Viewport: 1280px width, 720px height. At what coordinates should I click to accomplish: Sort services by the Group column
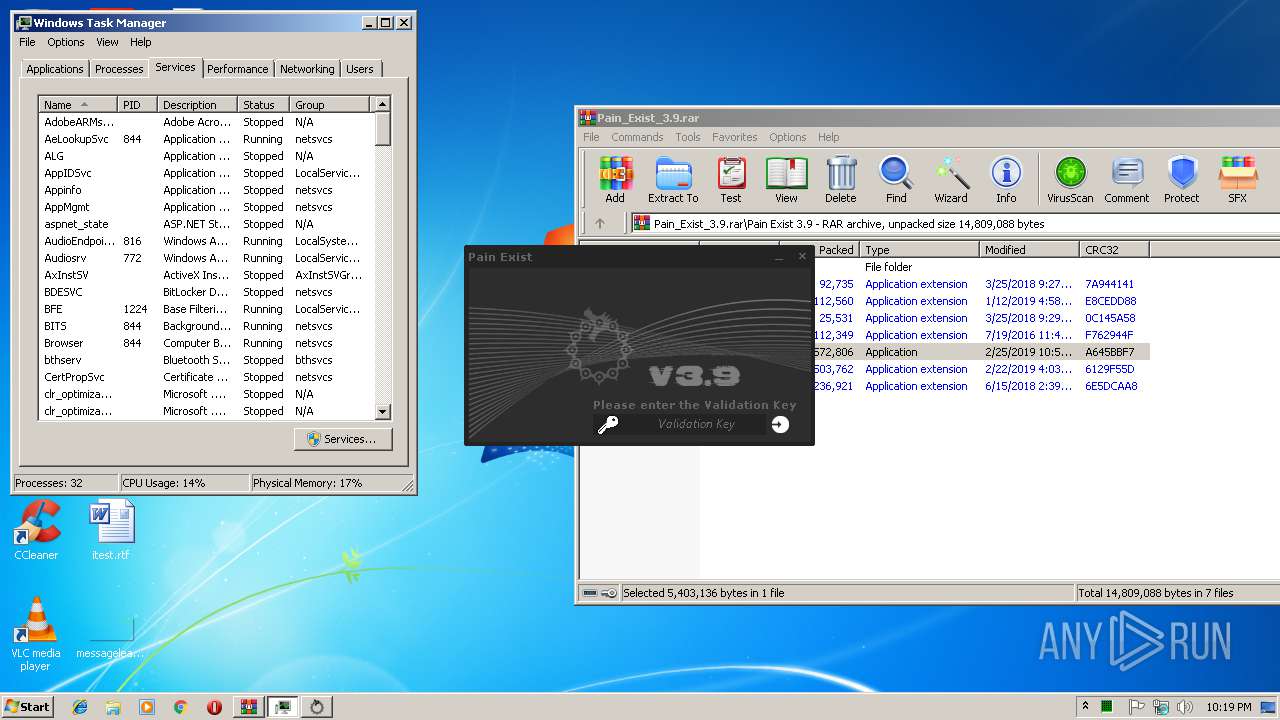pos(330,105)
